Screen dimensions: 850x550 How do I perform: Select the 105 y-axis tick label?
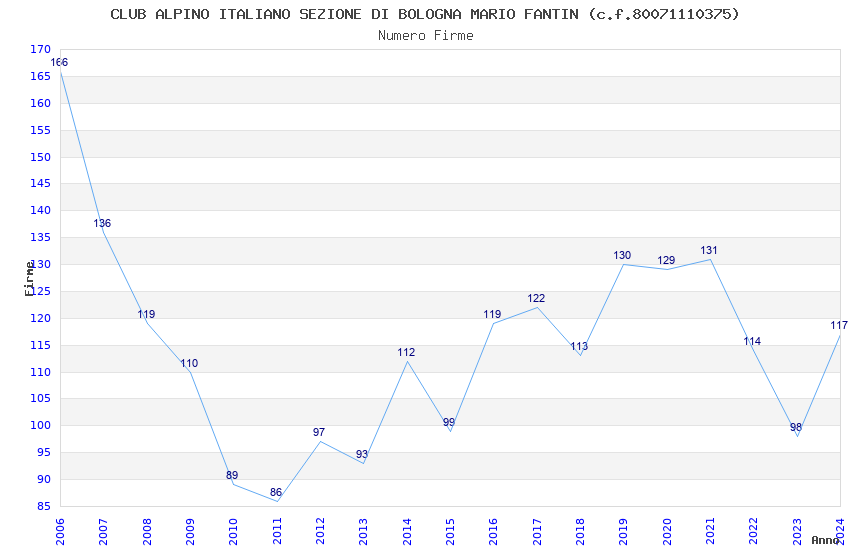41,398
